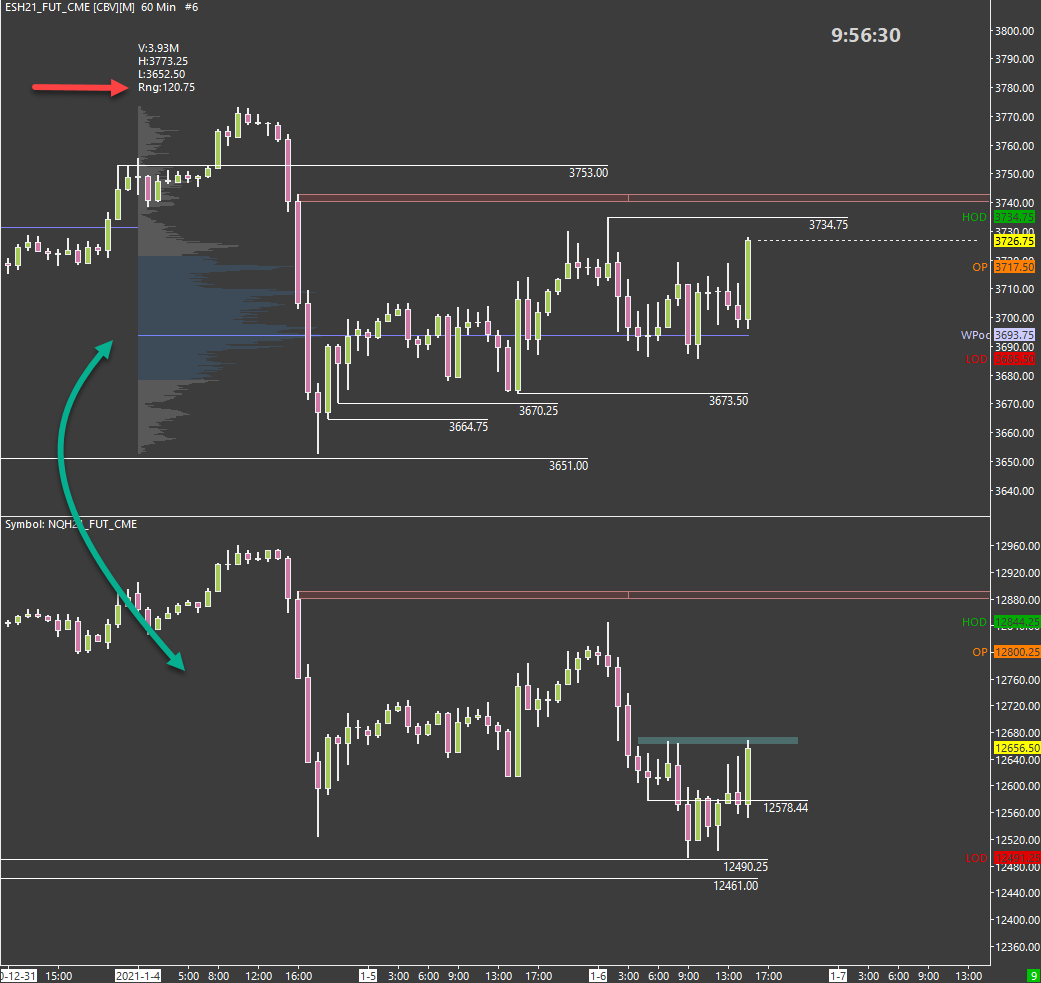Select the 3664.75 level label
This screenshot has width=1041, height=983.
tap(468, 427)
